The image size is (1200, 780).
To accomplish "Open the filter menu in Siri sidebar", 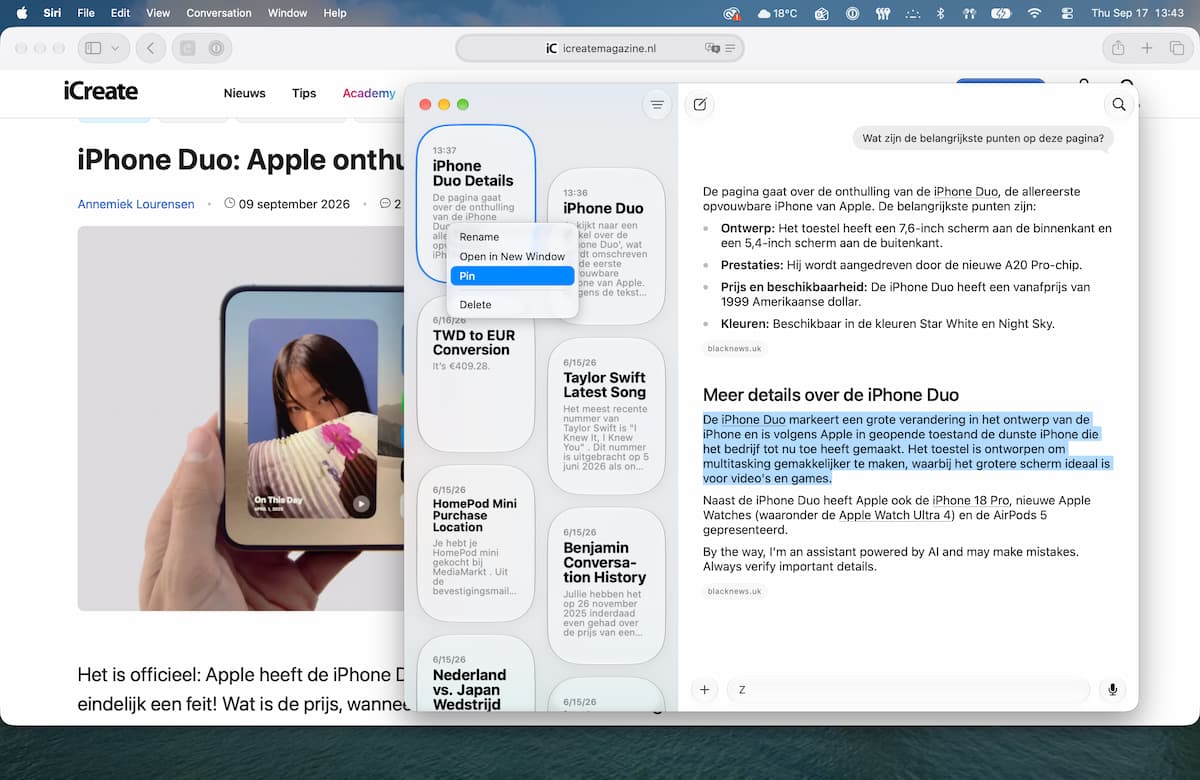I will point(657,104).
